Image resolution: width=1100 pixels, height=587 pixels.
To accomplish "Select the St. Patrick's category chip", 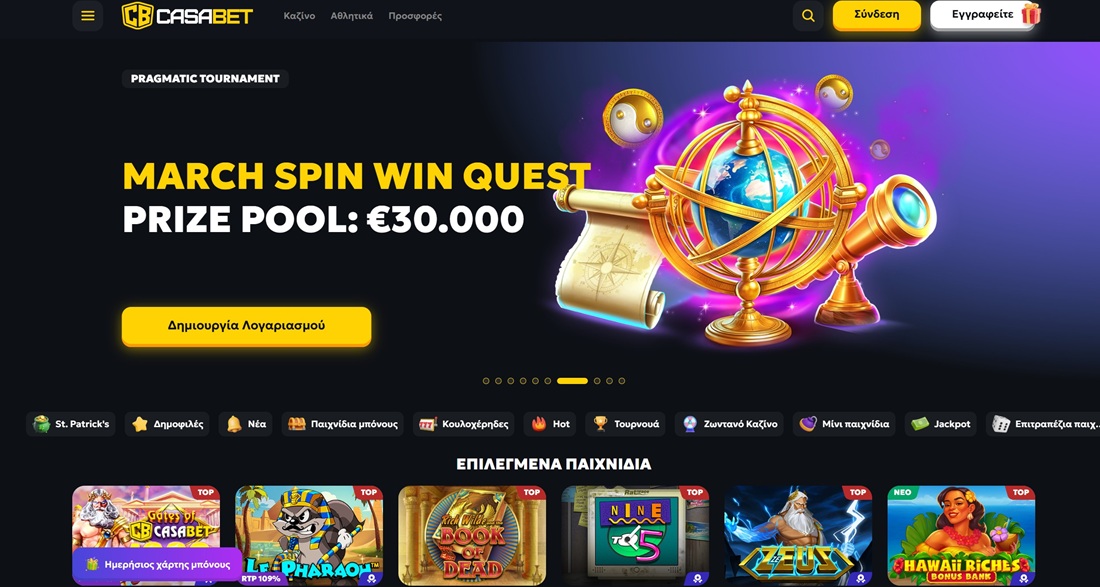I will point(71,424).
